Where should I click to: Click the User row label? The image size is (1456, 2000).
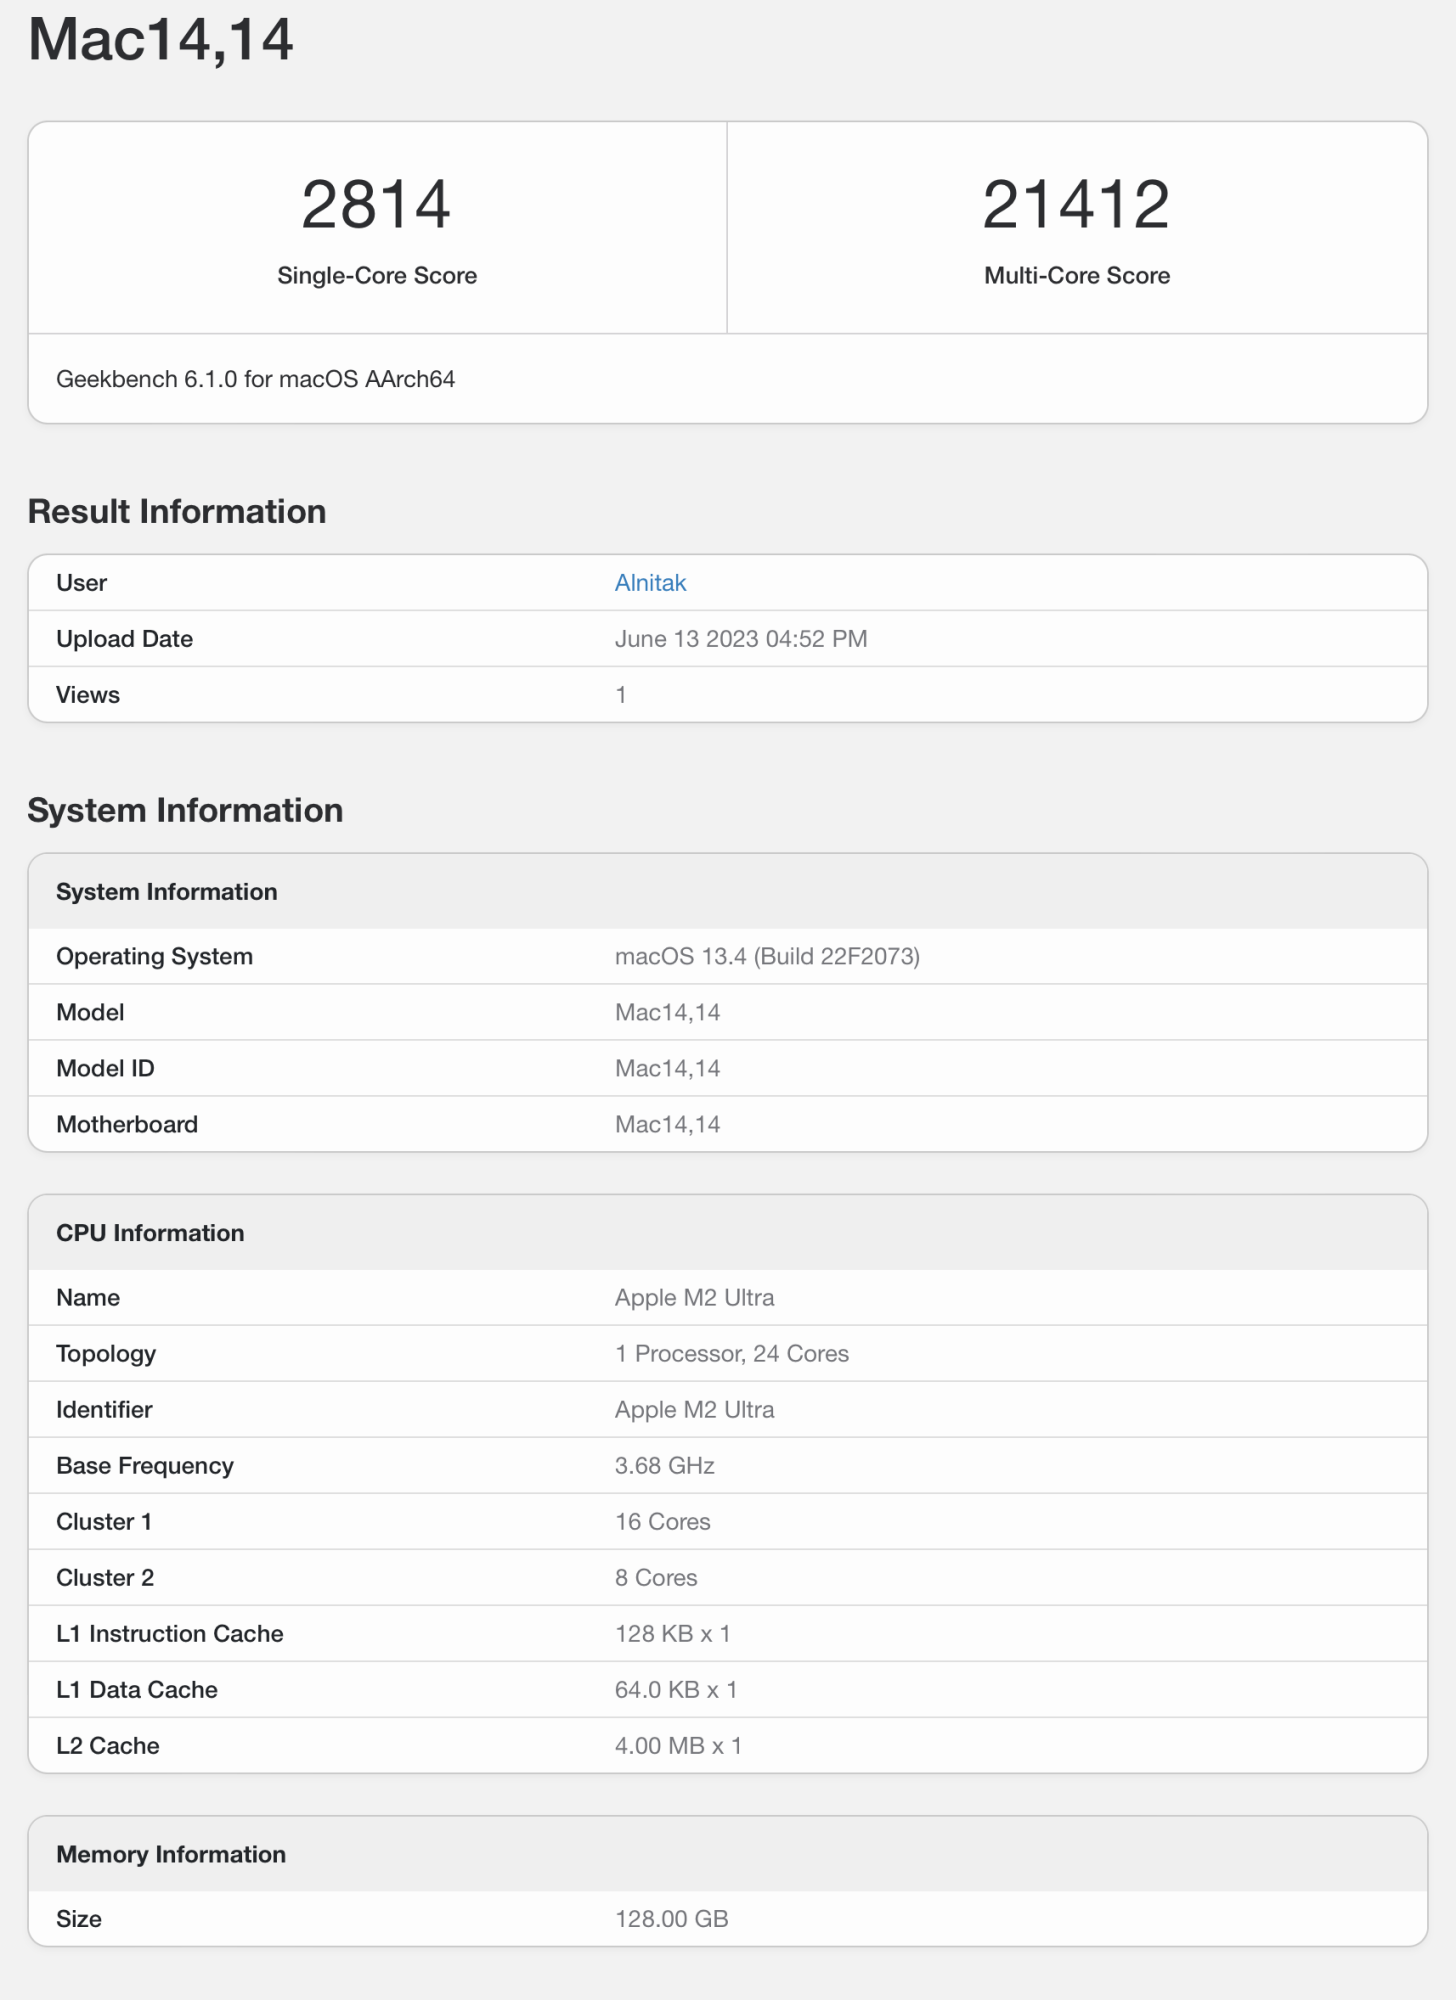[81, 583]
